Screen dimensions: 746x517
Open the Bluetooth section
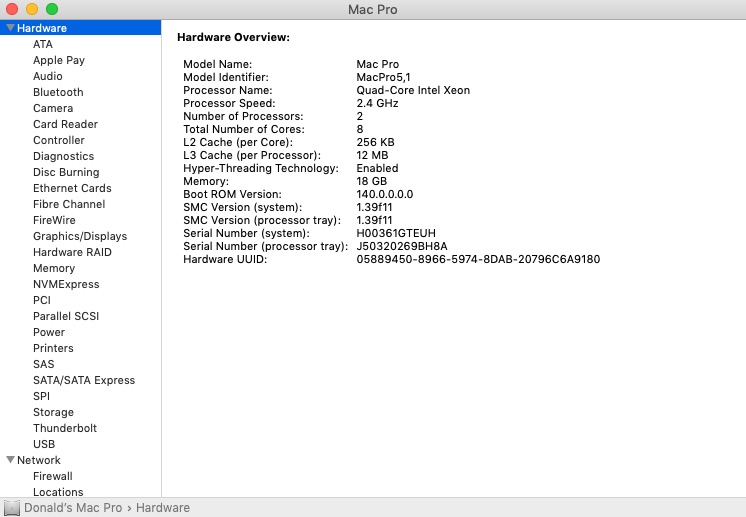click(58, 92)
